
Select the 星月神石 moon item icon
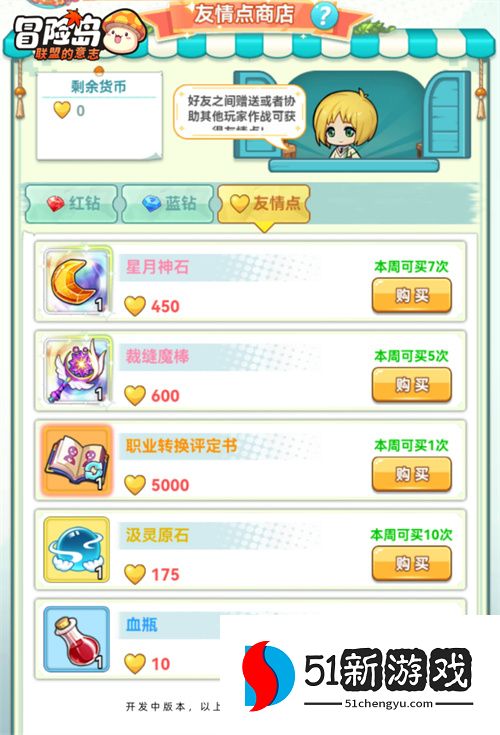[78, 281]
